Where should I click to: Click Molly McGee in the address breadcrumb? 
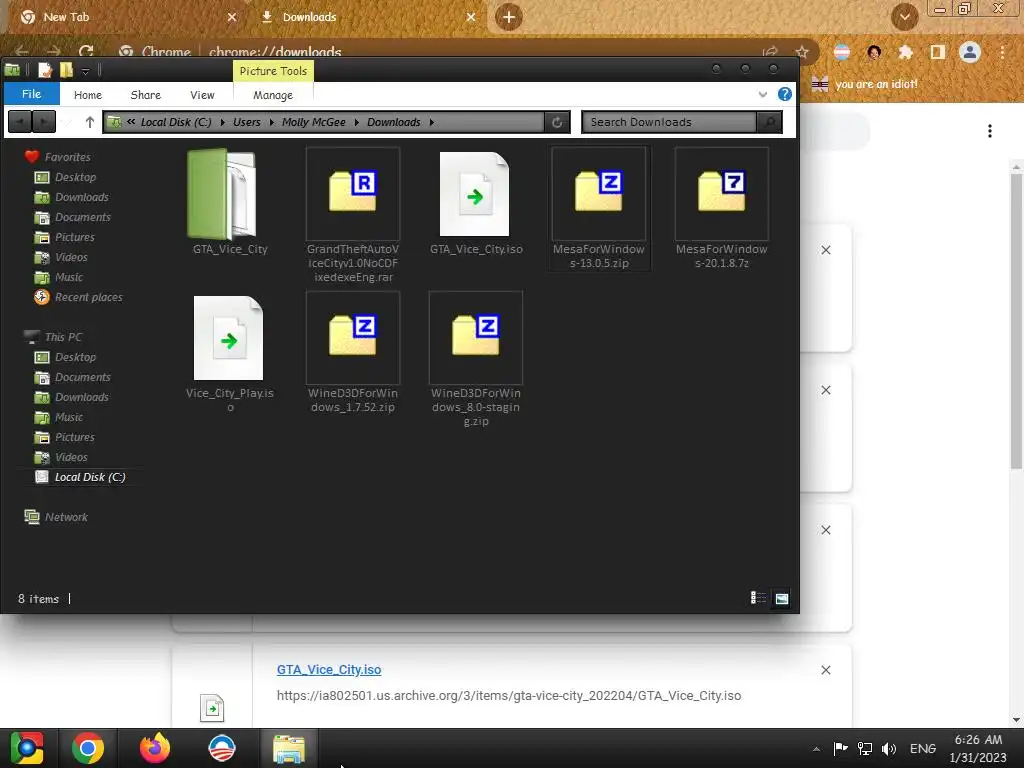[x=313, y=122]
